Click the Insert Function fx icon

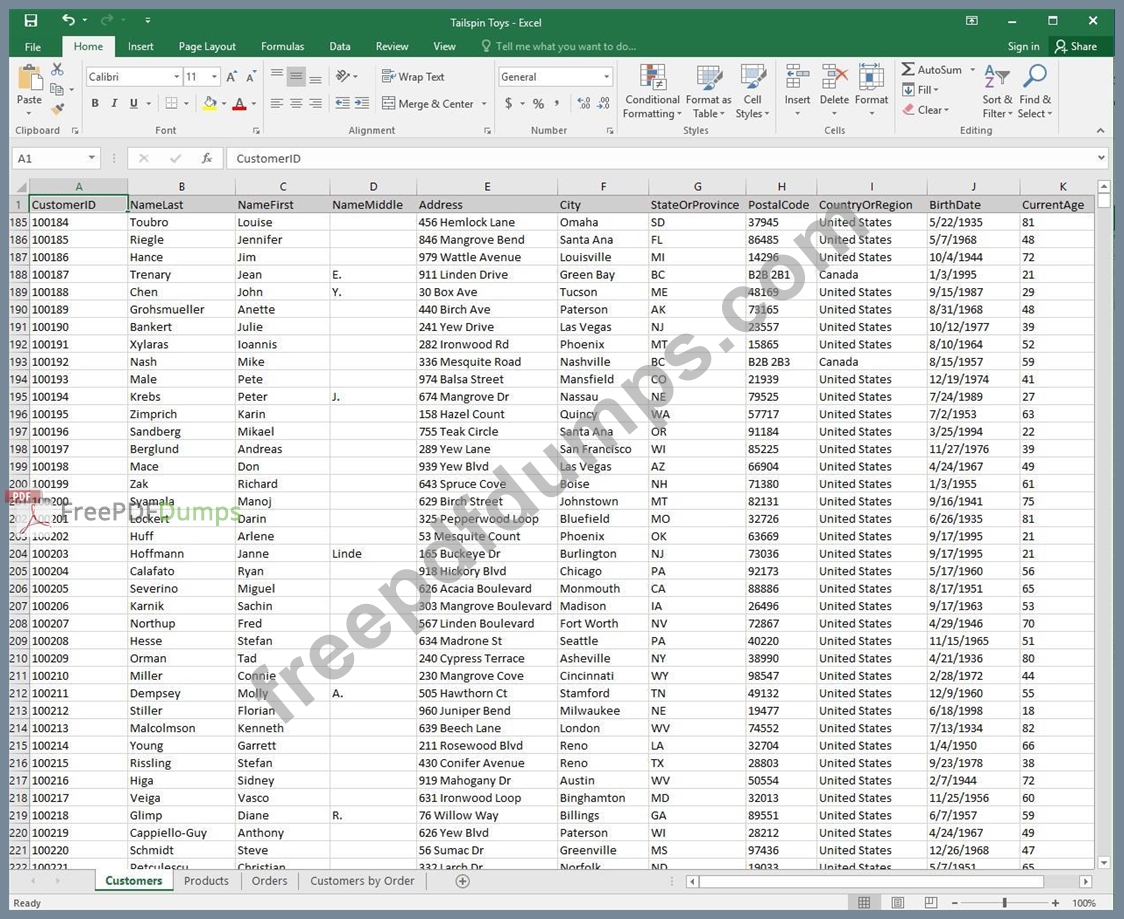[206, 158]
